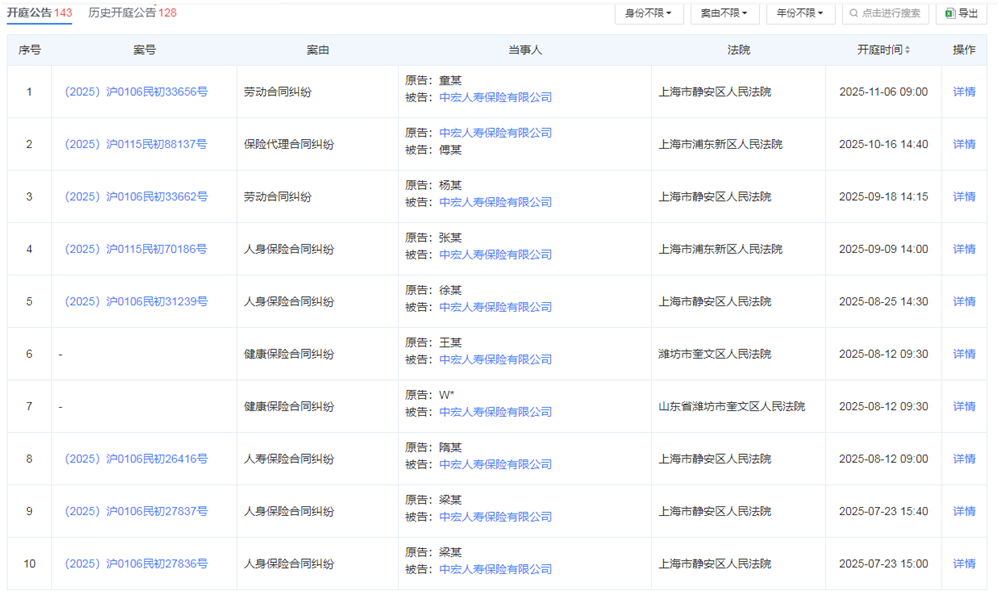999x601 pixels.
Task: Click defendant company link in 王某 row
Action: point(495,359)
